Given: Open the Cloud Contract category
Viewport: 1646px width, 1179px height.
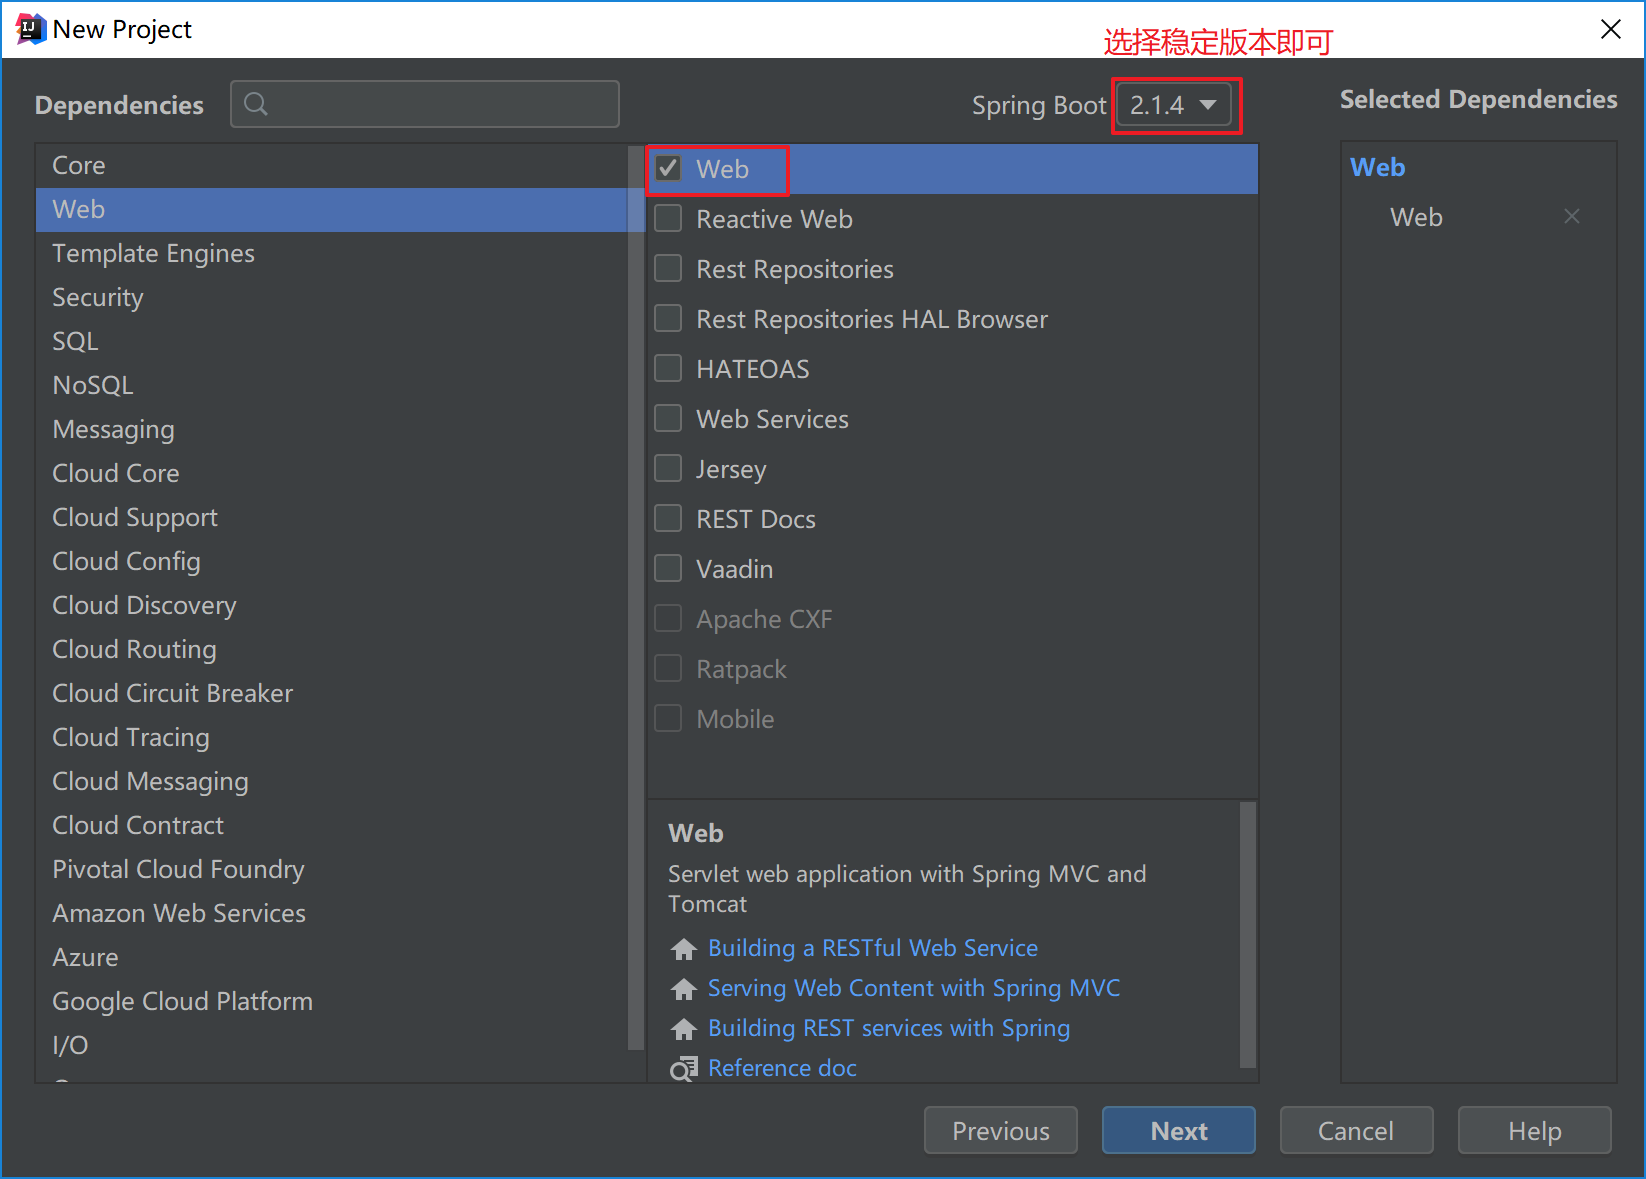Looking at the screenshot, I should pyautogui.click(x=332, y=825).
